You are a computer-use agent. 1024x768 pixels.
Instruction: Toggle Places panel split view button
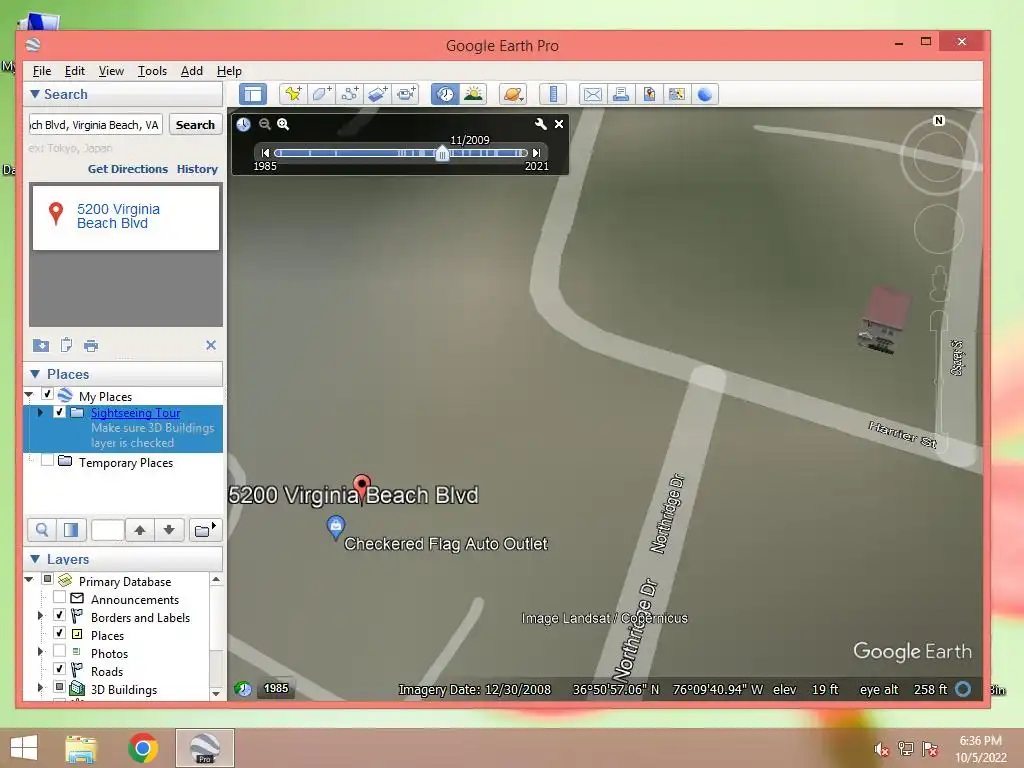(x=71, y=530)
